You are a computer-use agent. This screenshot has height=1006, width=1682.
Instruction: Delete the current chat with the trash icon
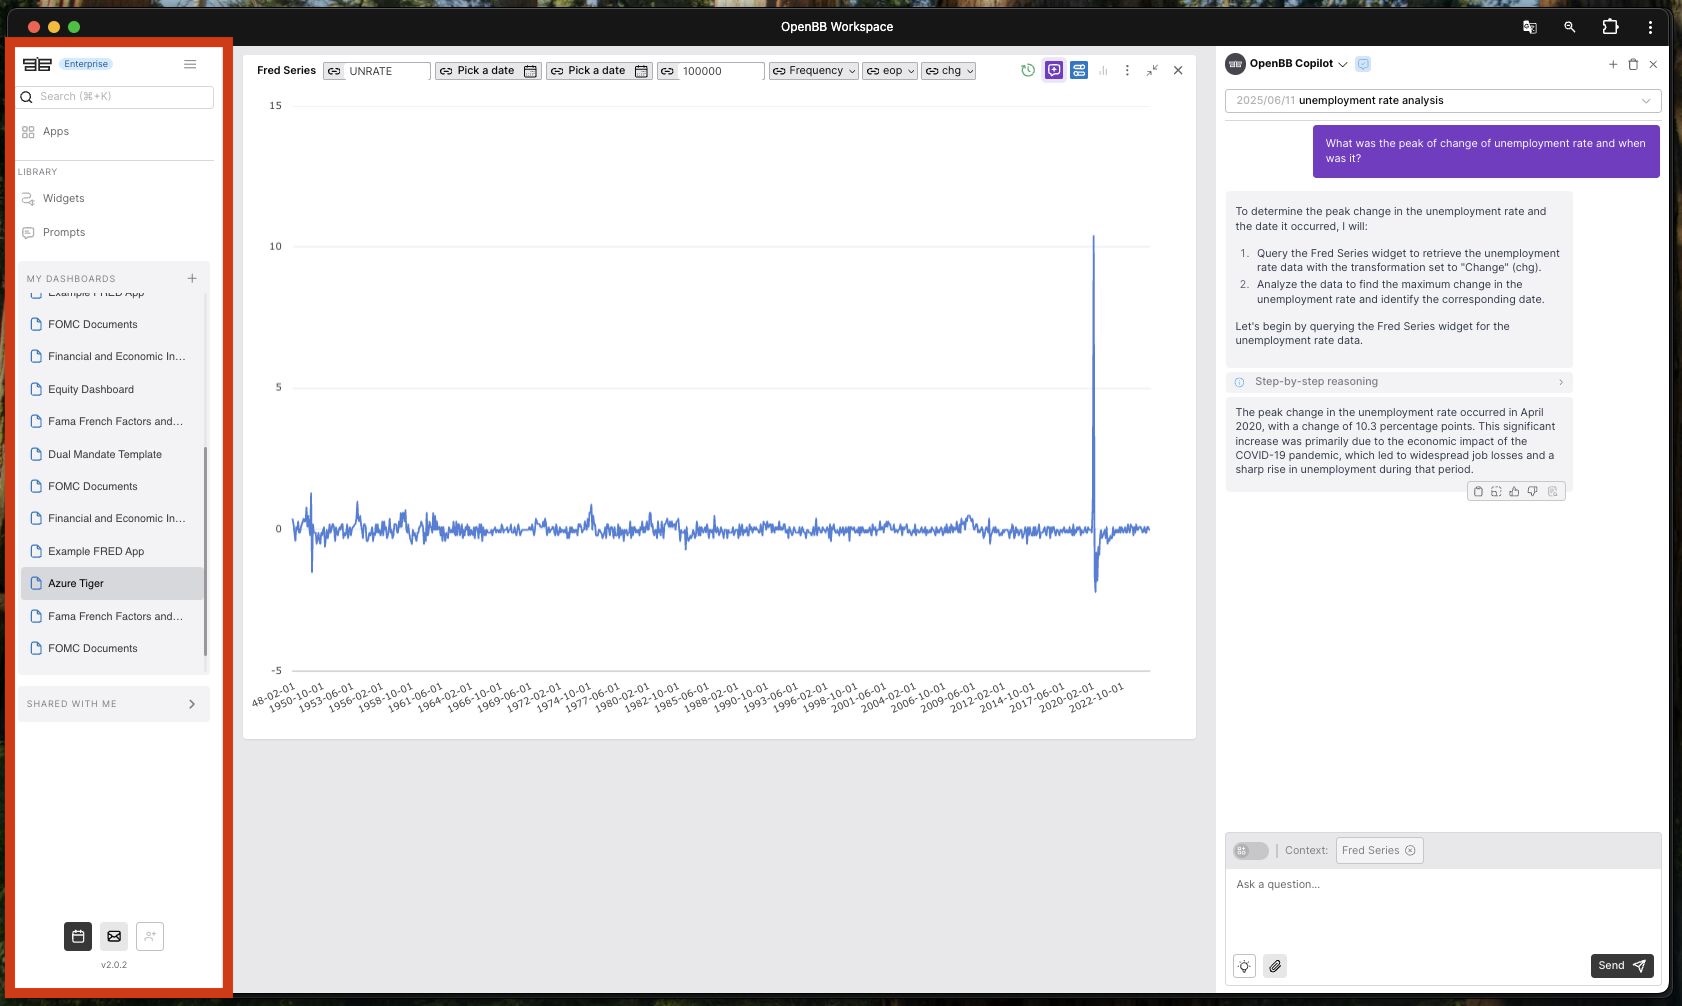(x=1633, y=64)
